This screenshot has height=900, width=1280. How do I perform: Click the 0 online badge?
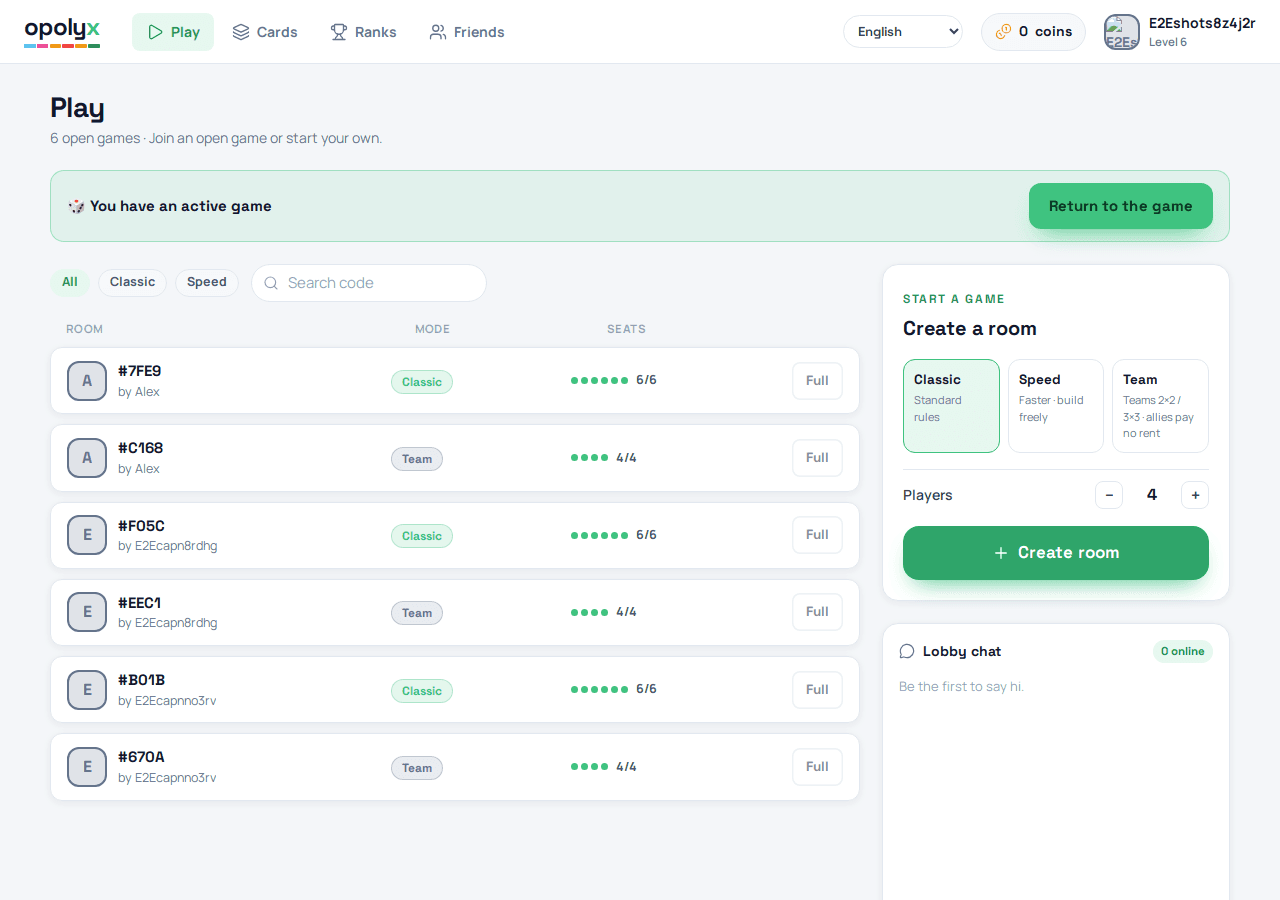(x=1182, y=651)
